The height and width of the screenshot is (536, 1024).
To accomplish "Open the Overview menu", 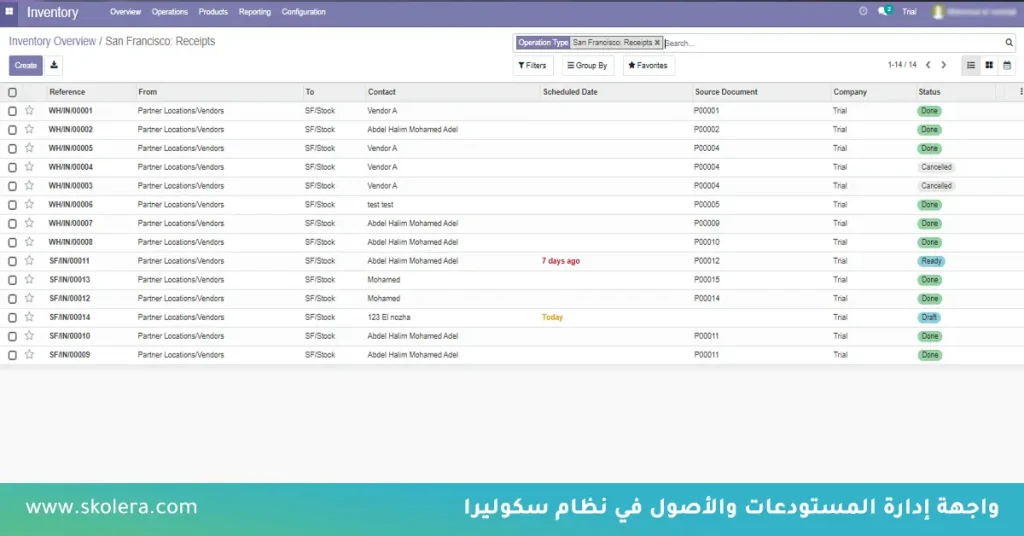I will [x=125, y=12].
